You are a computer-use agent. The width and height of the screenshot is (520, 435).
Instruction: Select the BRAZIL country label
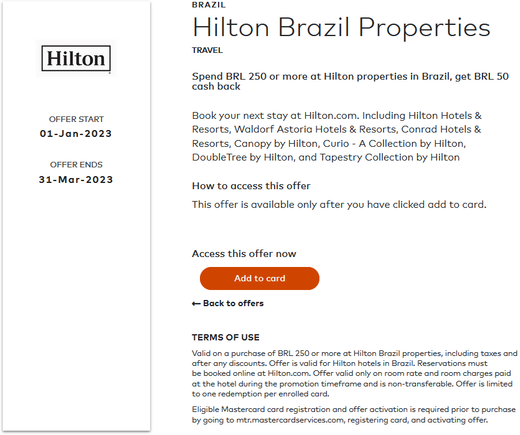click(x=209, y=5)
